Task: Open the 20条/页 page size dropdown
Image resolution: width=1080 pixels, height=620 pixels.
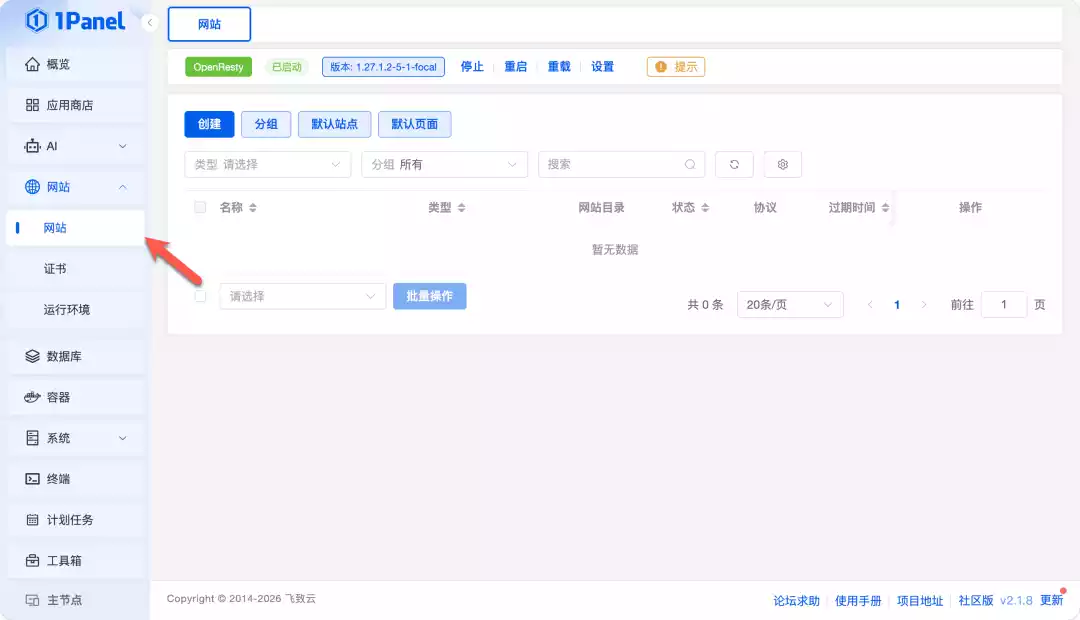Action: click(790, 304)
